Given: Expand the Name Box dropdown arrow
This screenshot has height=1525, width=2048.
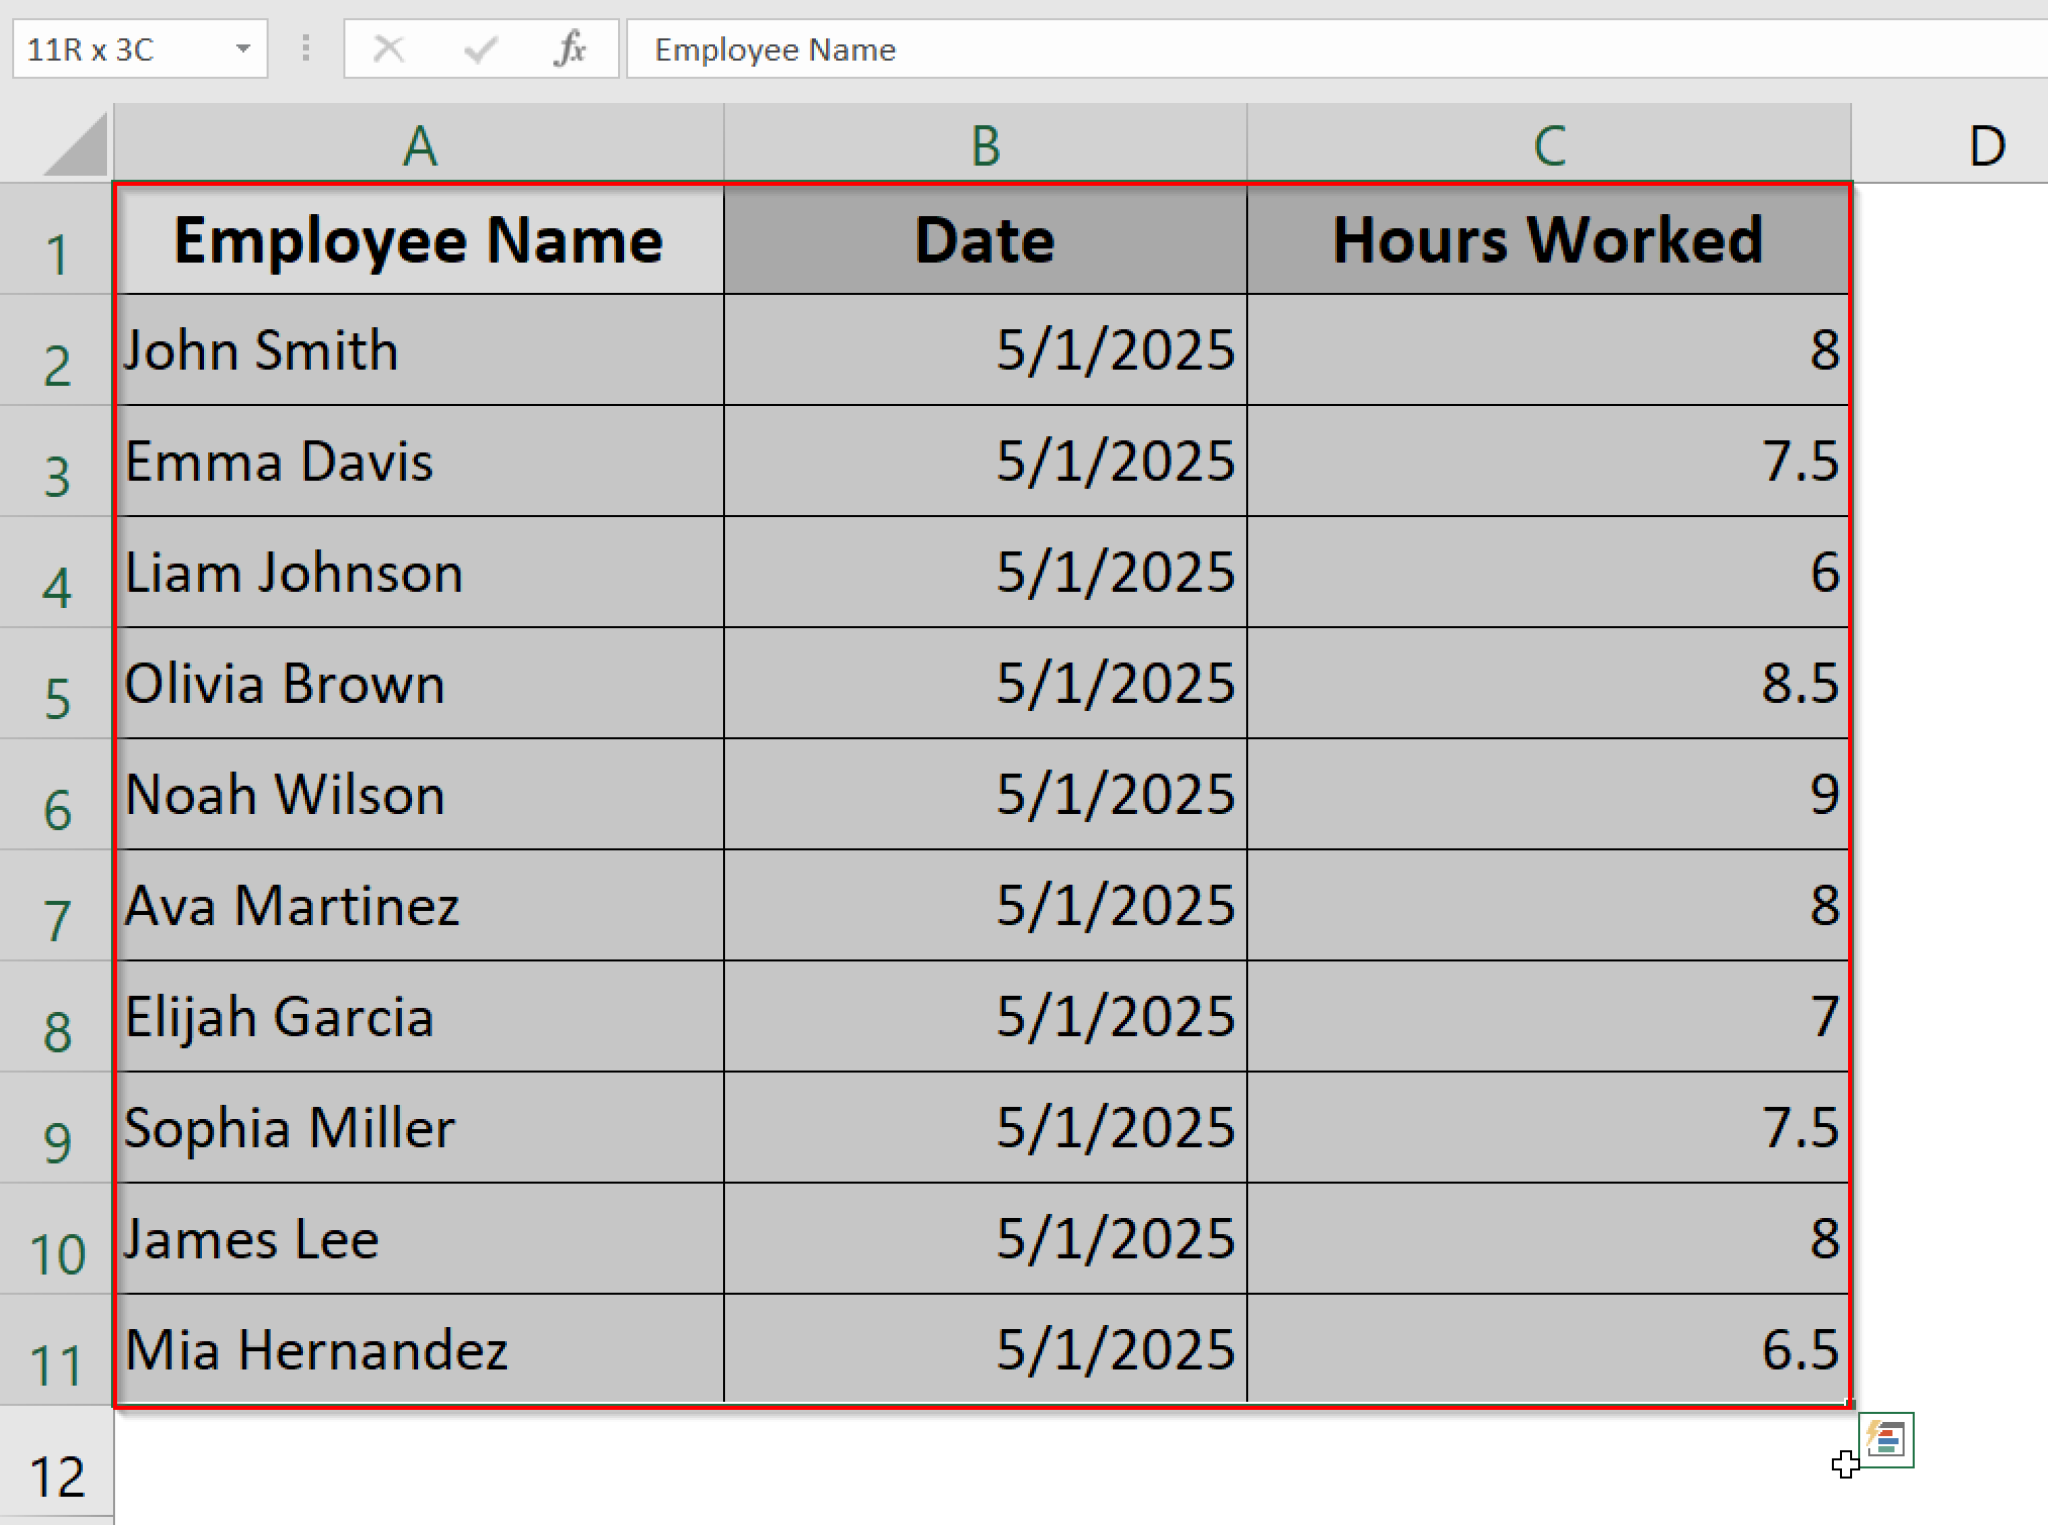Looking at the screenshot, I should (x=243, y=48).
